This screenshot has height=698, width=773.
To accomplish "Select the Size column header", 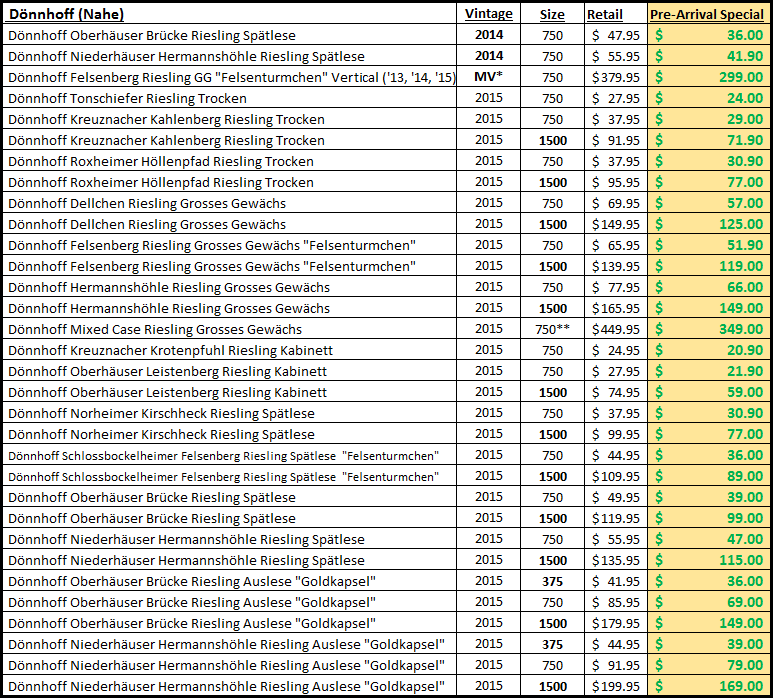I will point(552,14).
